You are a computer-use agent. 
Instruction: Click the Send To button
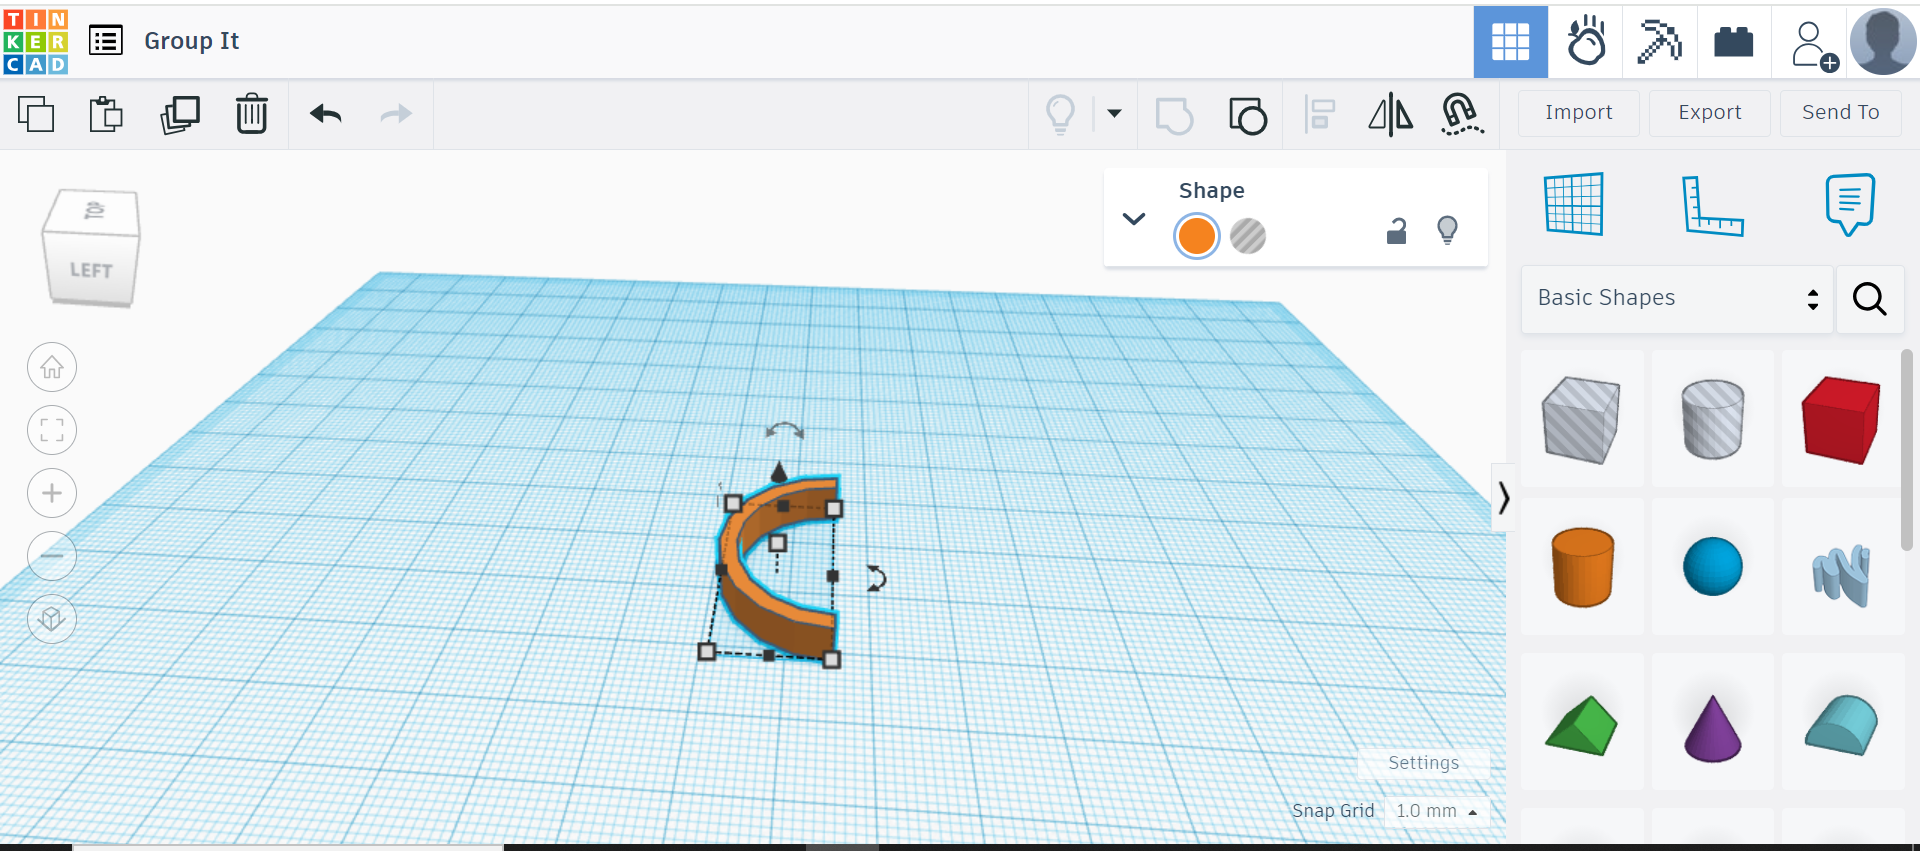pos(1840,113)
